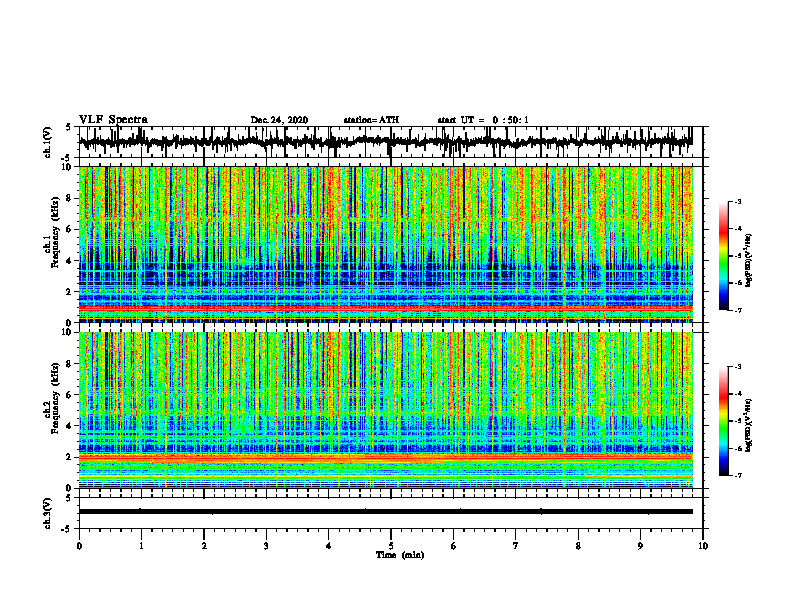Click the time axis tick label "4"
The image size is (792, 612).
coord(328,546)
